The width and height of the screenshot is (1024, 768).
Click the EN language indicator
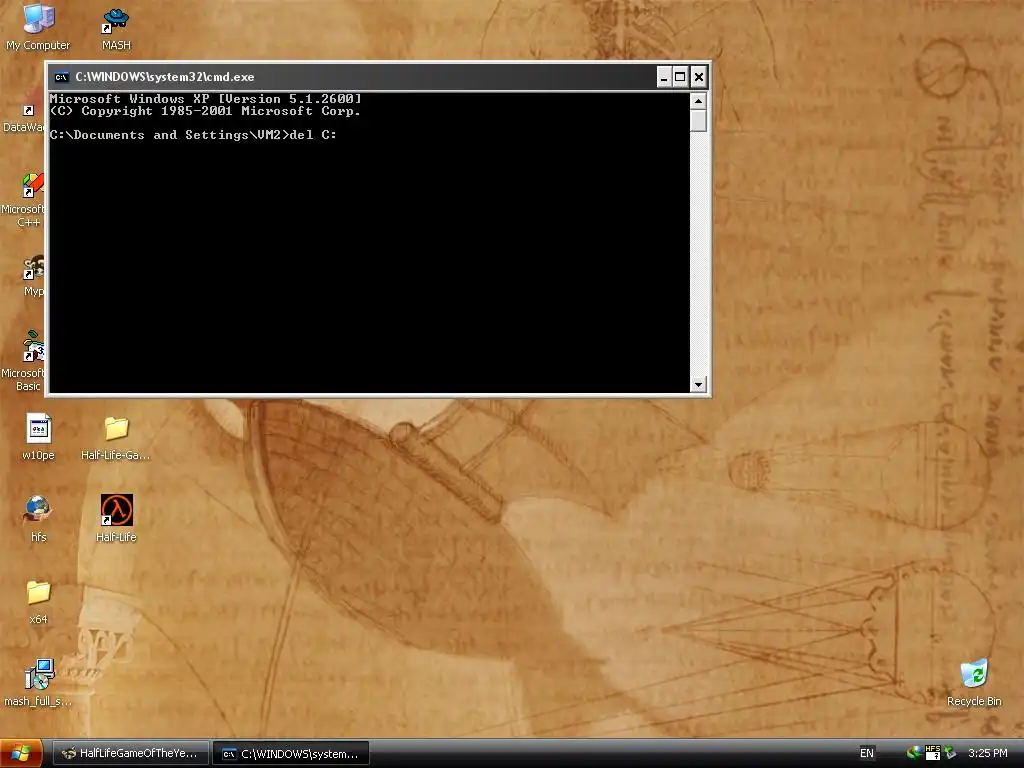(x=867, y=753)
